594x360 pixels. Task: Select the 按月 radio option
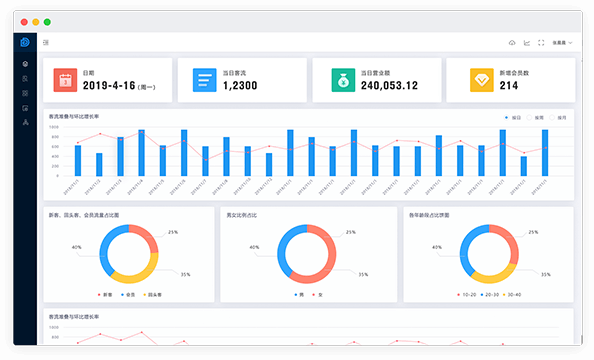pos(558,118)
